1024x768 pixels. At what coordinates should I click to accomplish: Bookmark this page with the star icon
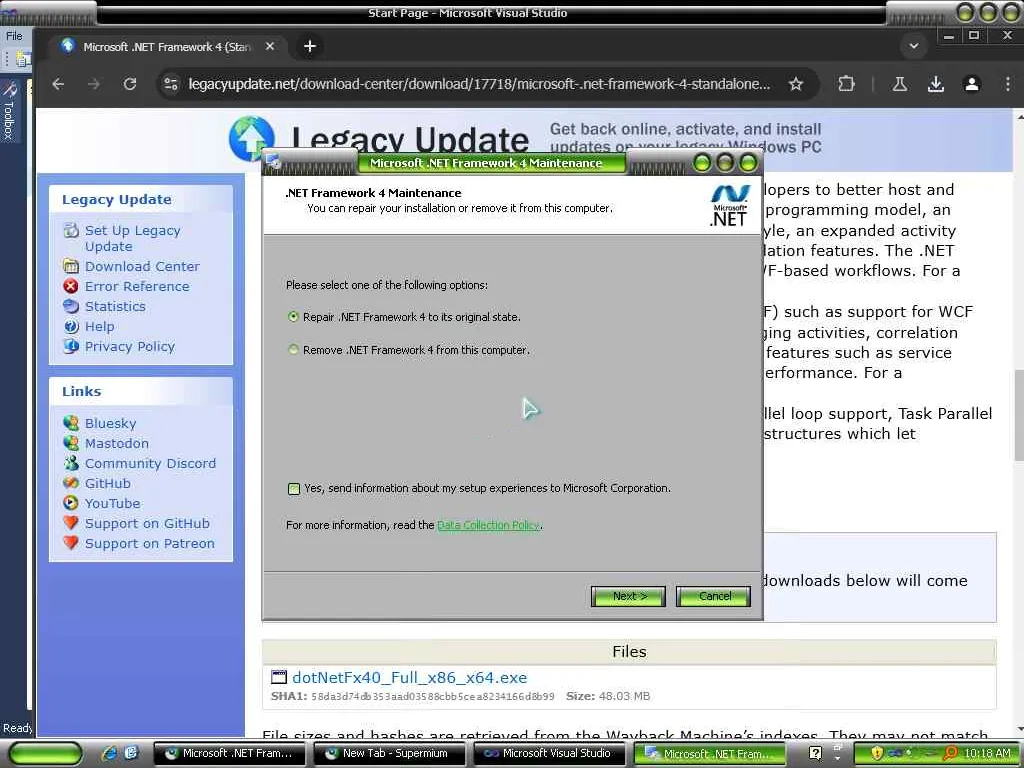[795, 84]
